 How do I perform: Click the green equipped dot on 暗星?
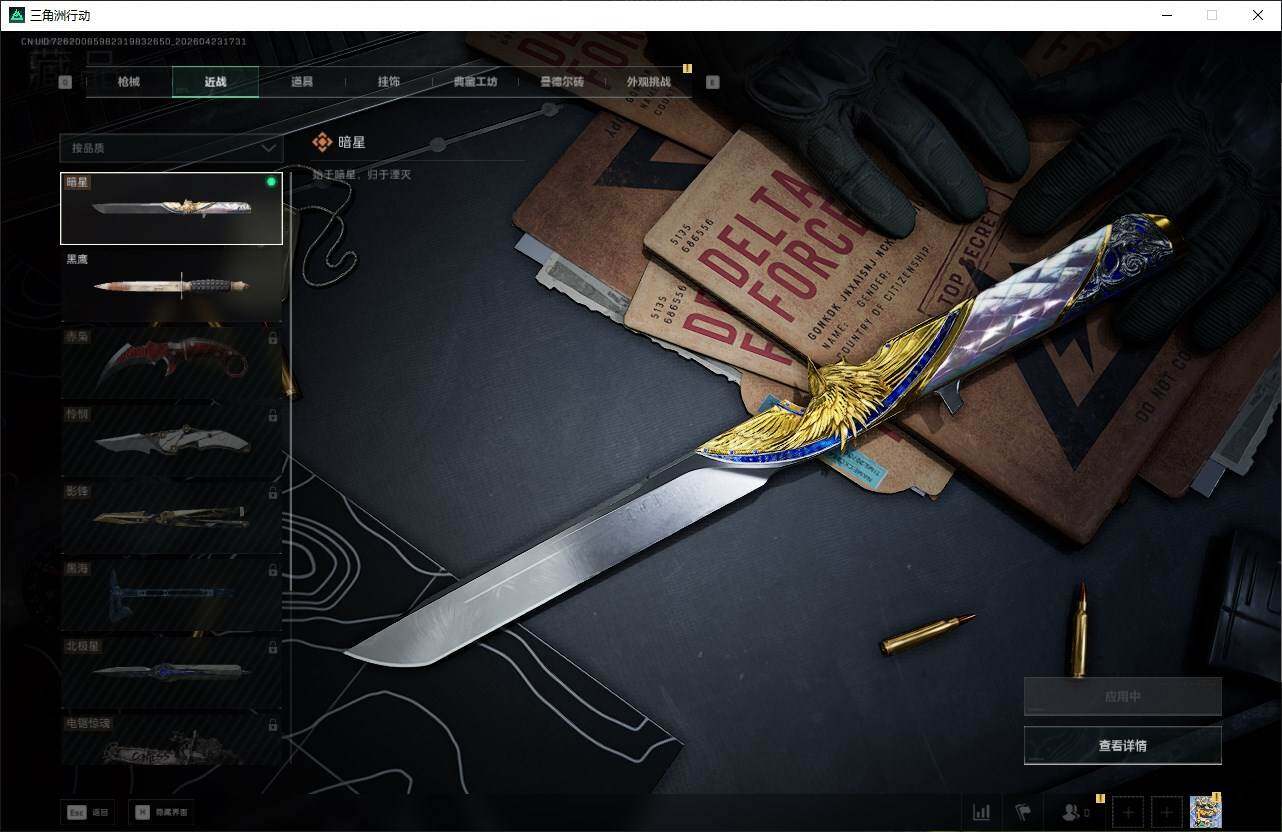coord(271,182)
